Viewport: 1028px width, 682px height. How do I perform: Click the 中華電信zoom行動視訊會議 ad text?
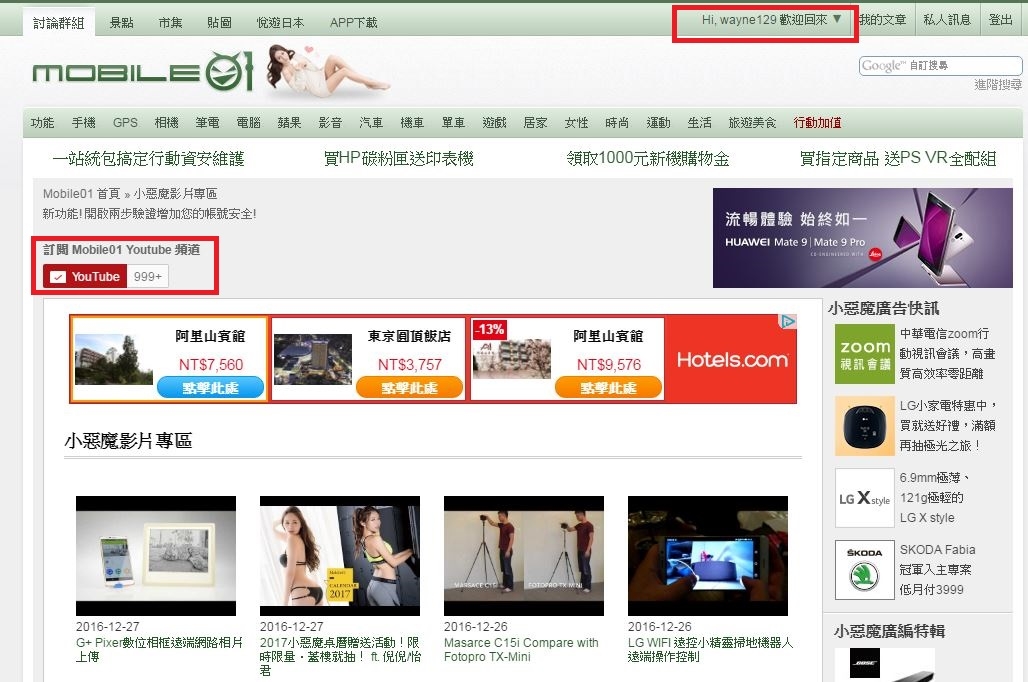click(x=947, y=353)
